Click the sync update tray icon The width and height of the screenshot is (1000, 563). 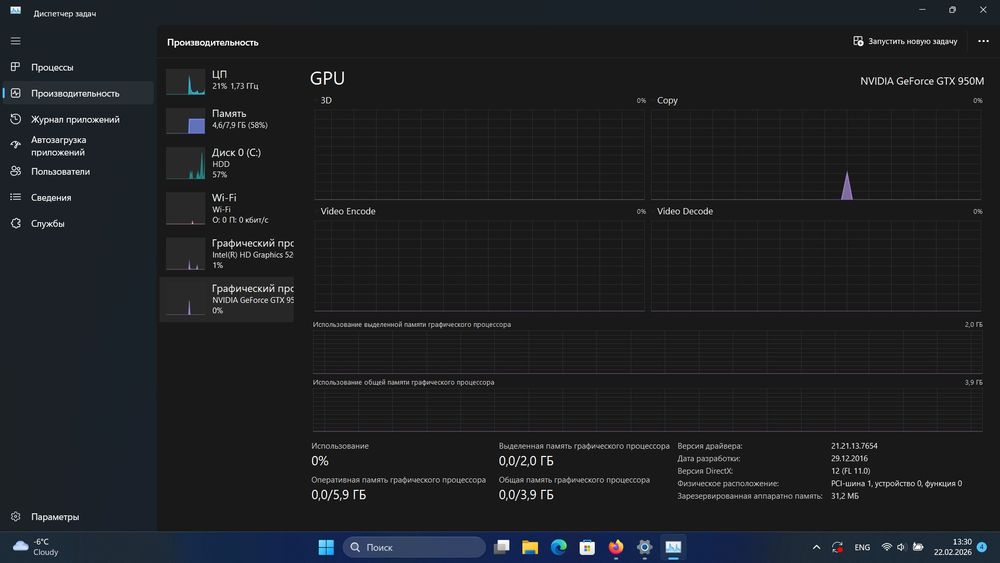click(837, 547)
